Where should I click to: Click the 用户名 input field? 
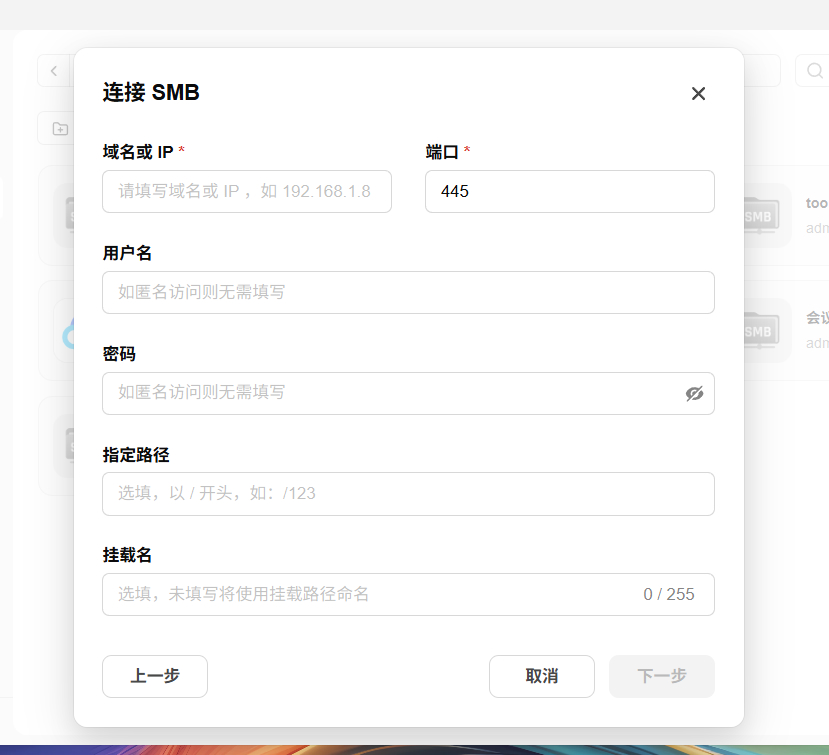click(409, 292)
